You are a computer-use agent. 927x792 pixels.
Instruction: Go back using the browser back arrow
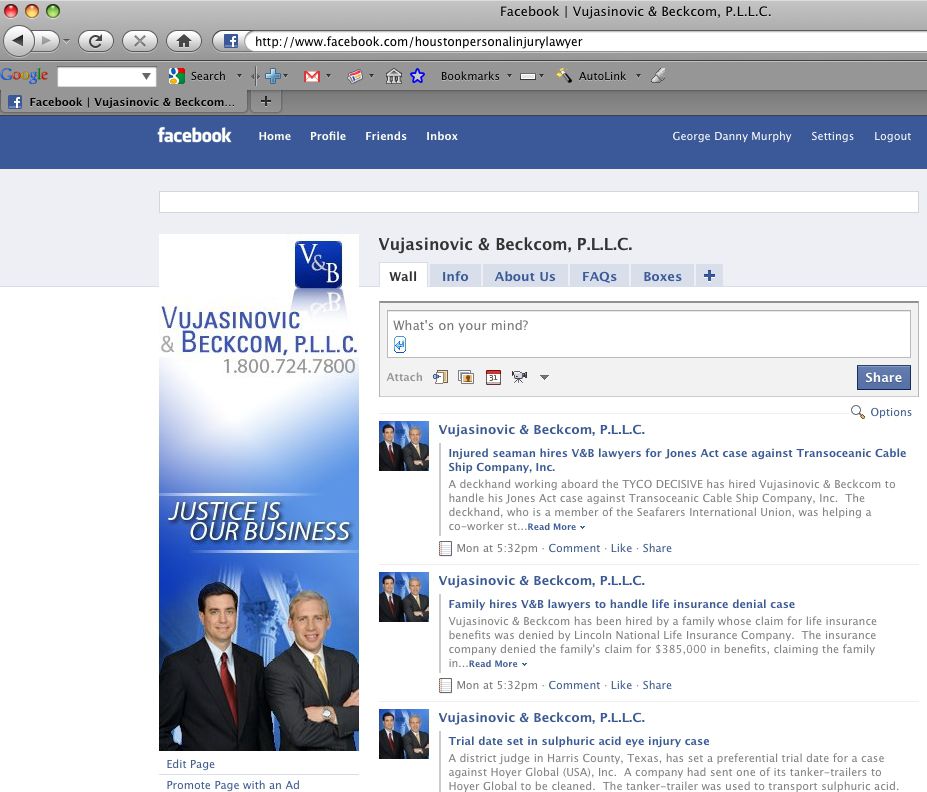(18, 41)
